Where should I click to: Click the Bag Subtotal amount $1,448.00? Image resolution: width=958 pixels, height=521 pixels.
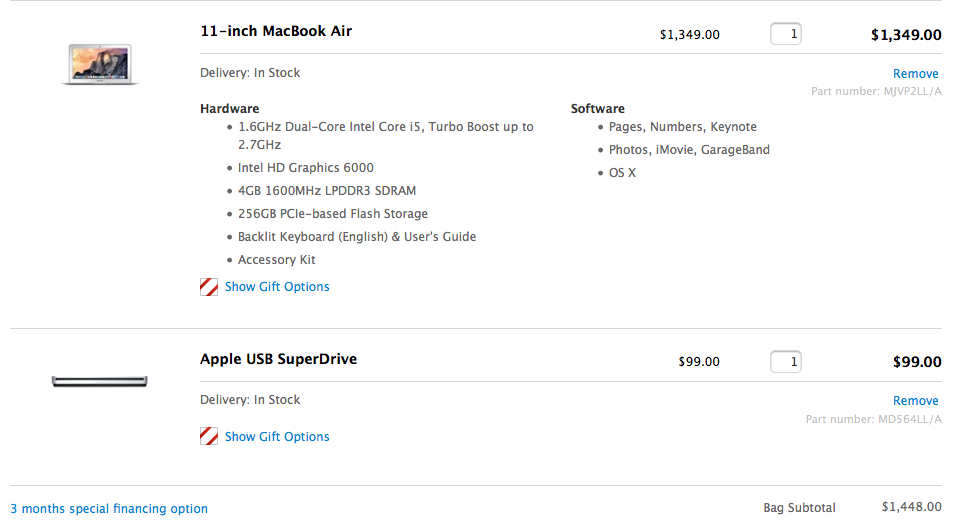tap(912, 506)
